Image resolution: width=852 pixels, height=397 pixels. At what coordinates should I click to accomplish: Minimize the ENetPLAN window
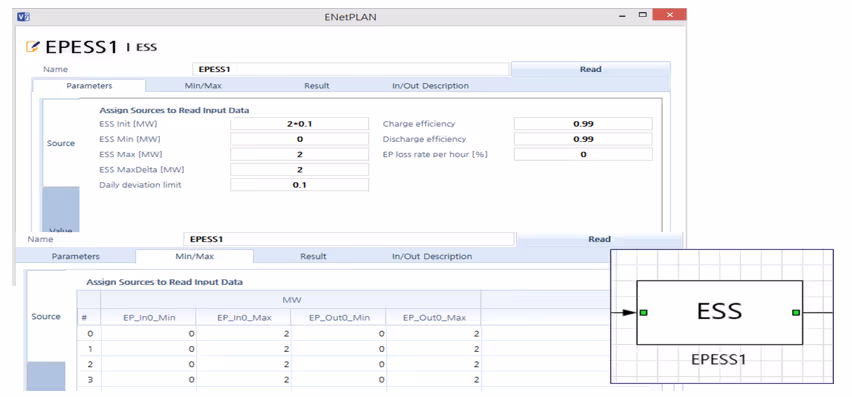pos(623,16)
